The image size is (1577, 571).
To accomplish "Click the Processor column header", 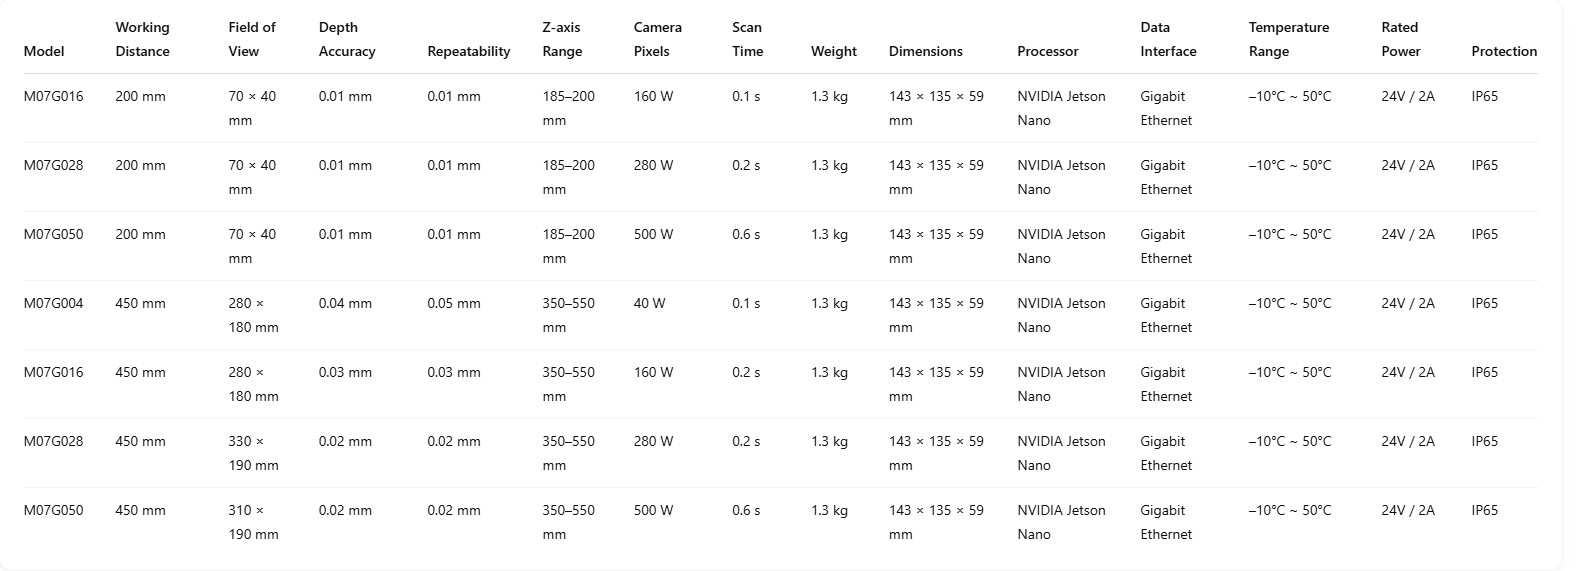I will (1048, 51).
